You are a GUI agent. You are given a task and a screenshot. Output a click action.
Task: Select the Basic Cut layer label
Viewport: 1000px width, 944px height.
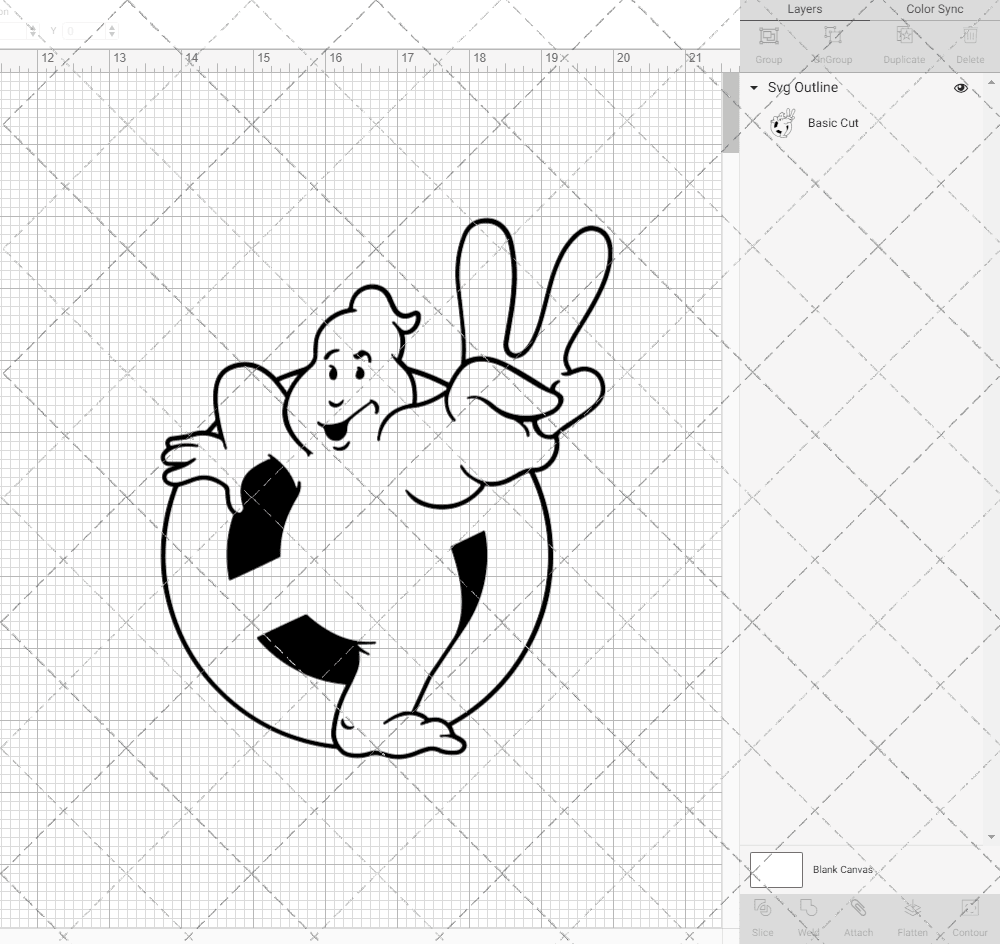pyautogui.click(x=833, y=123)
